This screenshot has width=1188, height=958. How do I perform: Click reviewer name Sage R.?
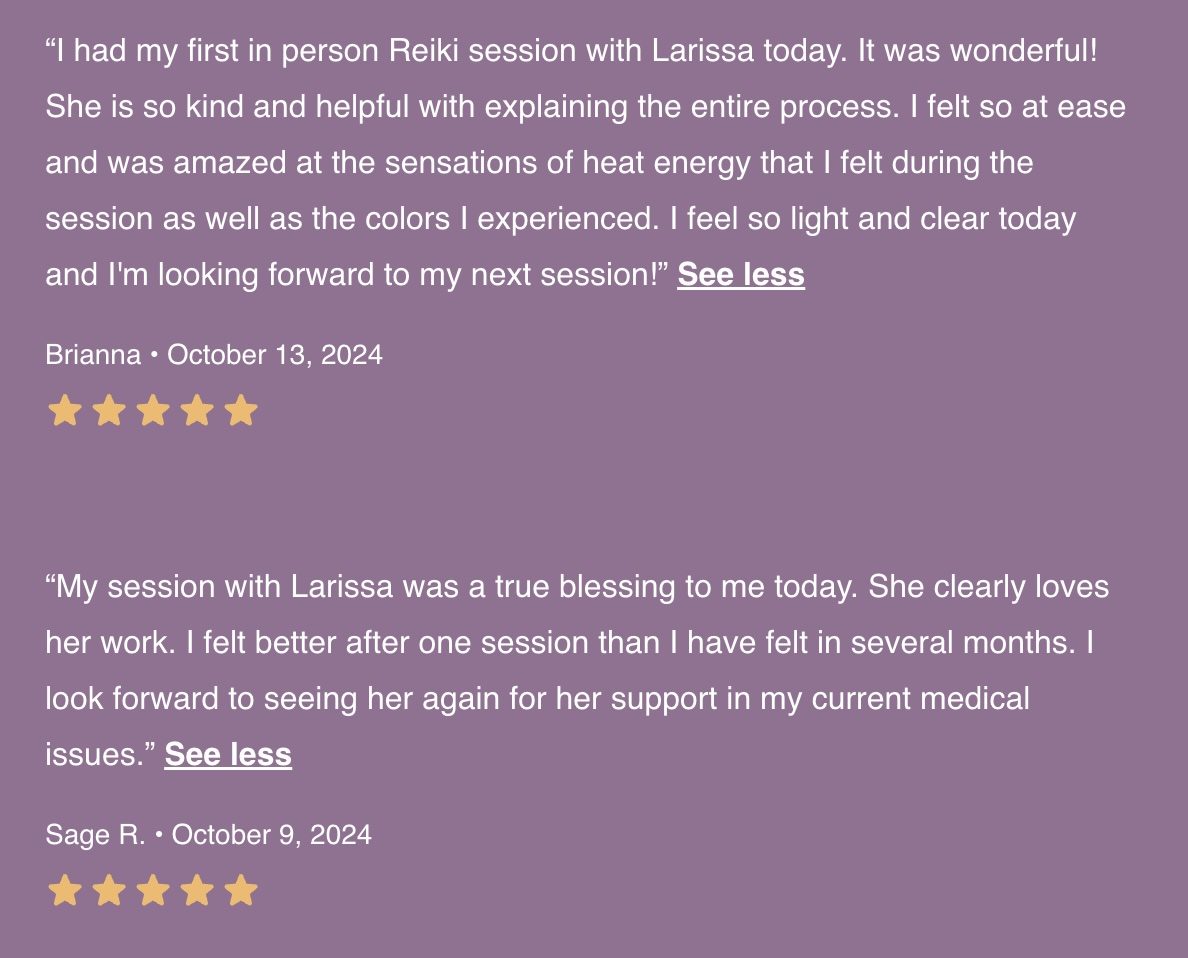[x=95, y=834]
